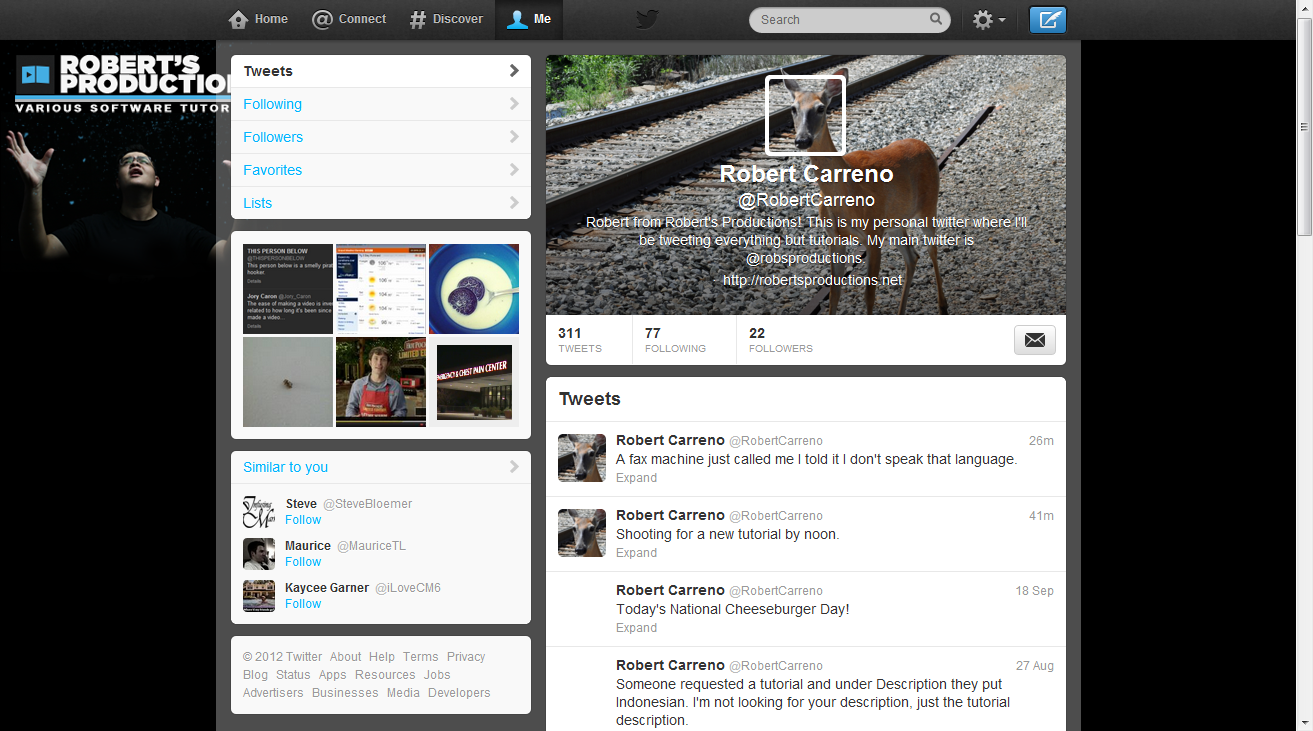Click the scrollbar up arrow
The height and width of the screenshot is (731, 1313).
pyautogui.click(x=1304, y=8)
